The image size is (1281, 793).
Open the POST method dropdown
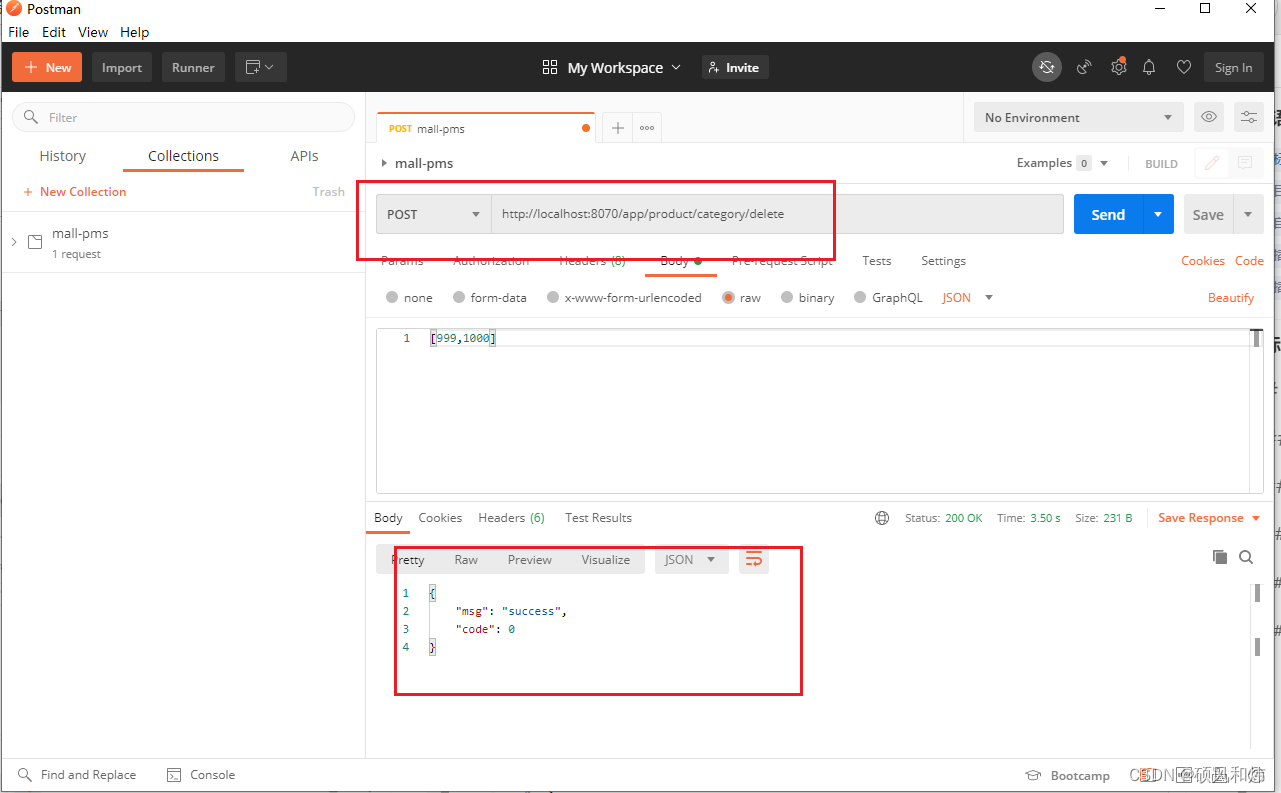point(433,214)
